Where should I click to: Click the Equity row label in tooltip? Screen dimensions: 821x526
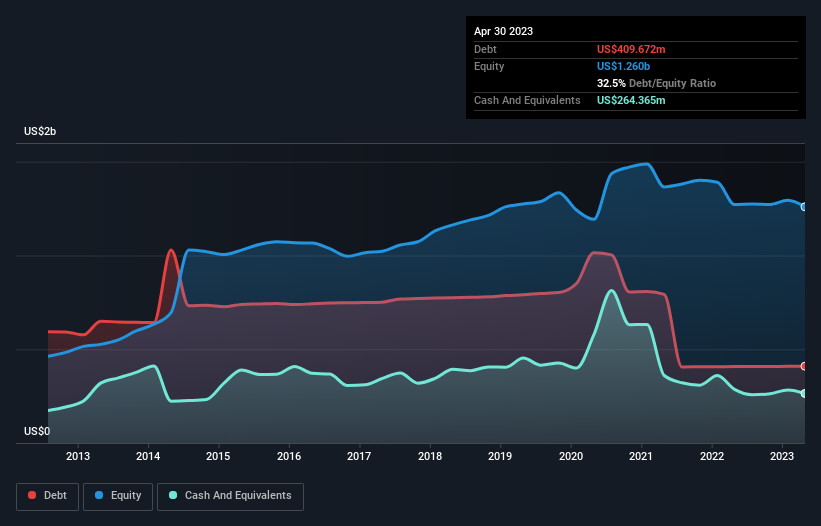(489, 66)
